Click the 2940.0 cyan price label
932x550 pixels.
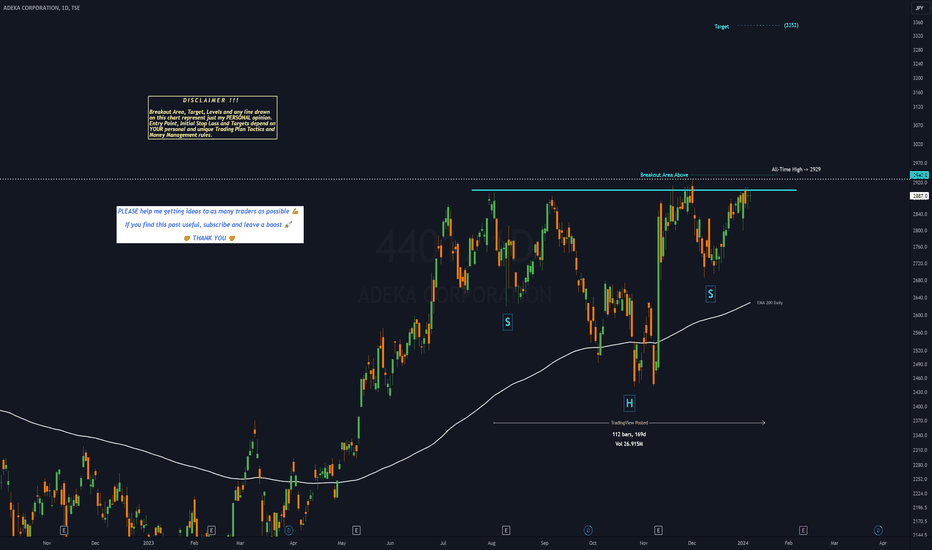coord(920,175)
